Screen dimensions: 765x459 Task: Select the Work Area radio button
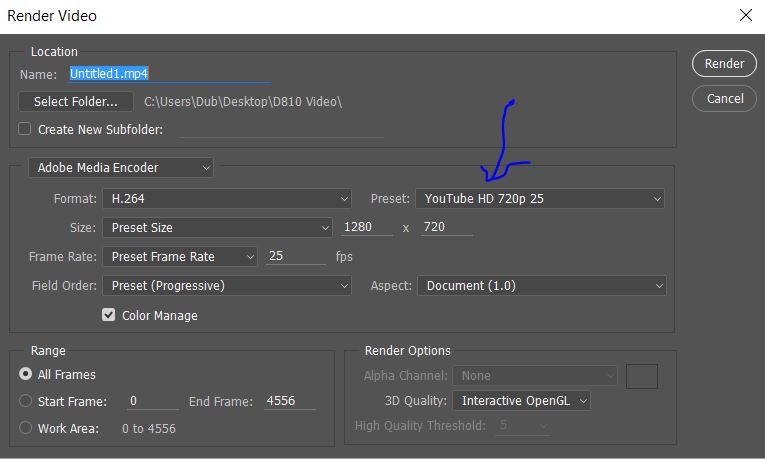[25, 428]
